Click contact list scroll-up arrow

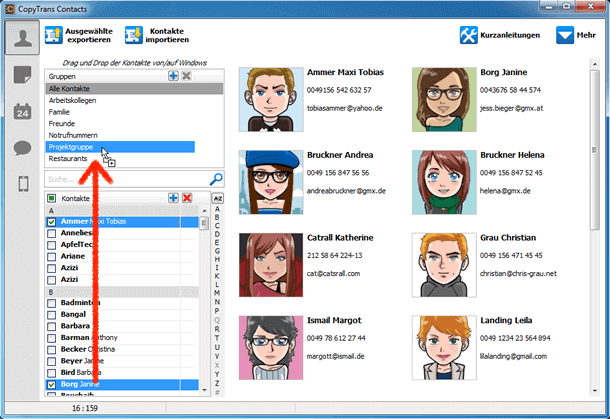point(205,211)
